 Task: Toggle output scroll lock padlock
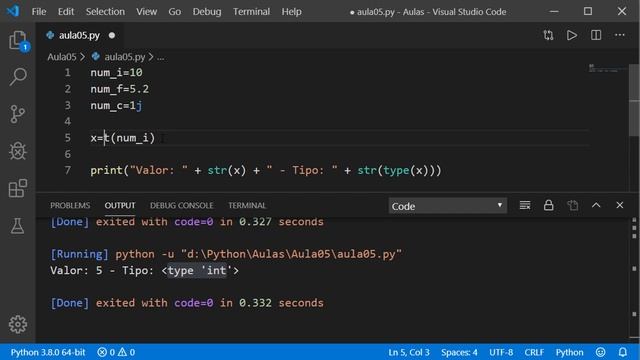click(549, 205)
